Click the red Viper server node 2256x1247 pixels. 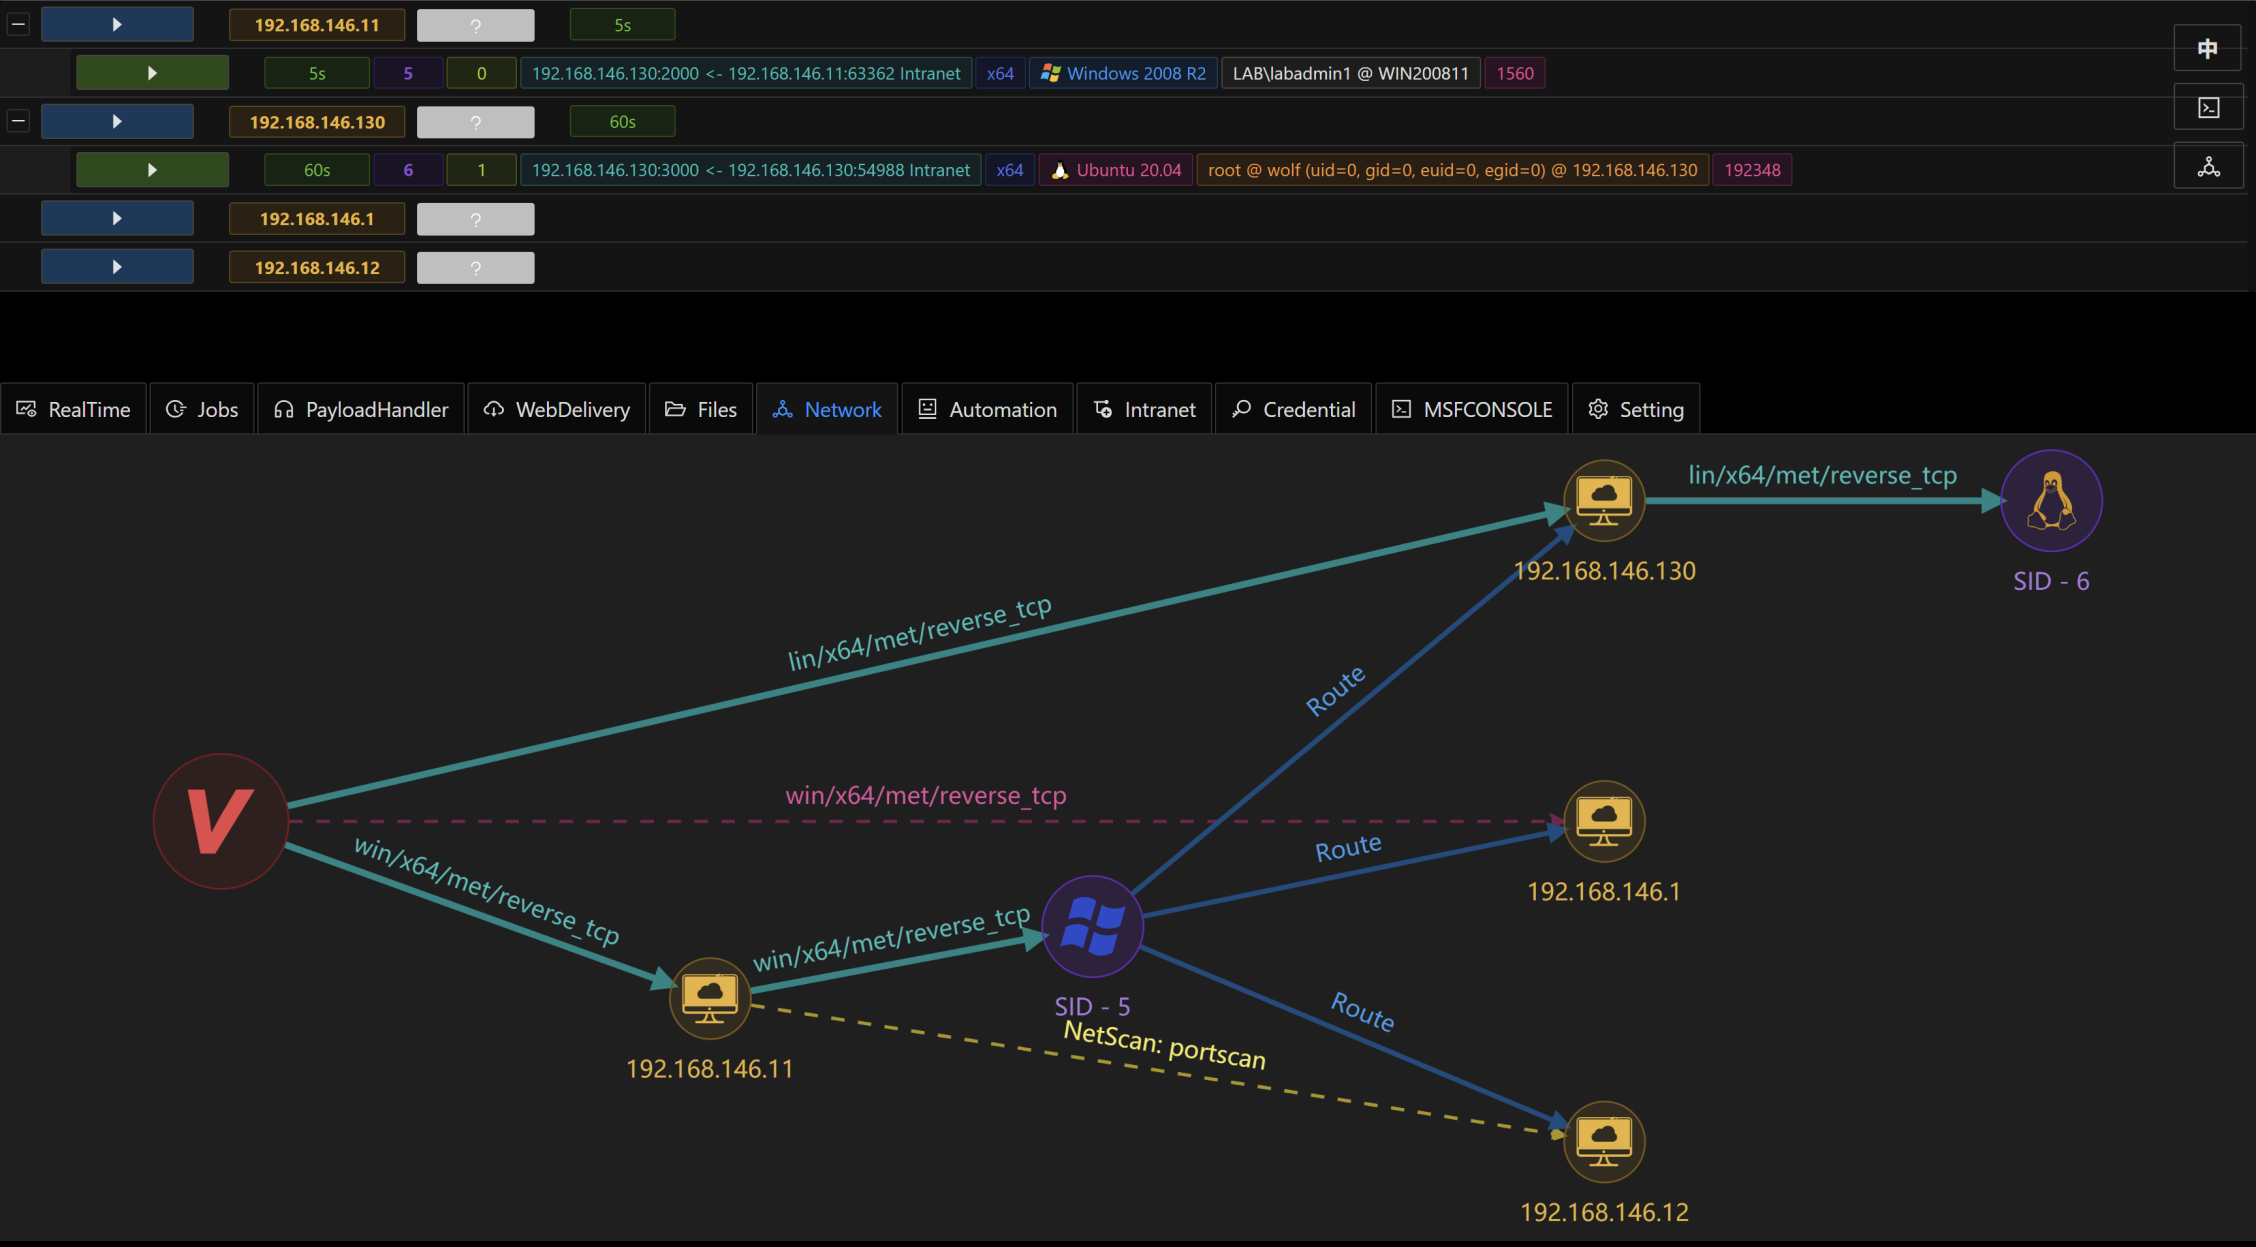pyautogui.click(x=221, y=821)
